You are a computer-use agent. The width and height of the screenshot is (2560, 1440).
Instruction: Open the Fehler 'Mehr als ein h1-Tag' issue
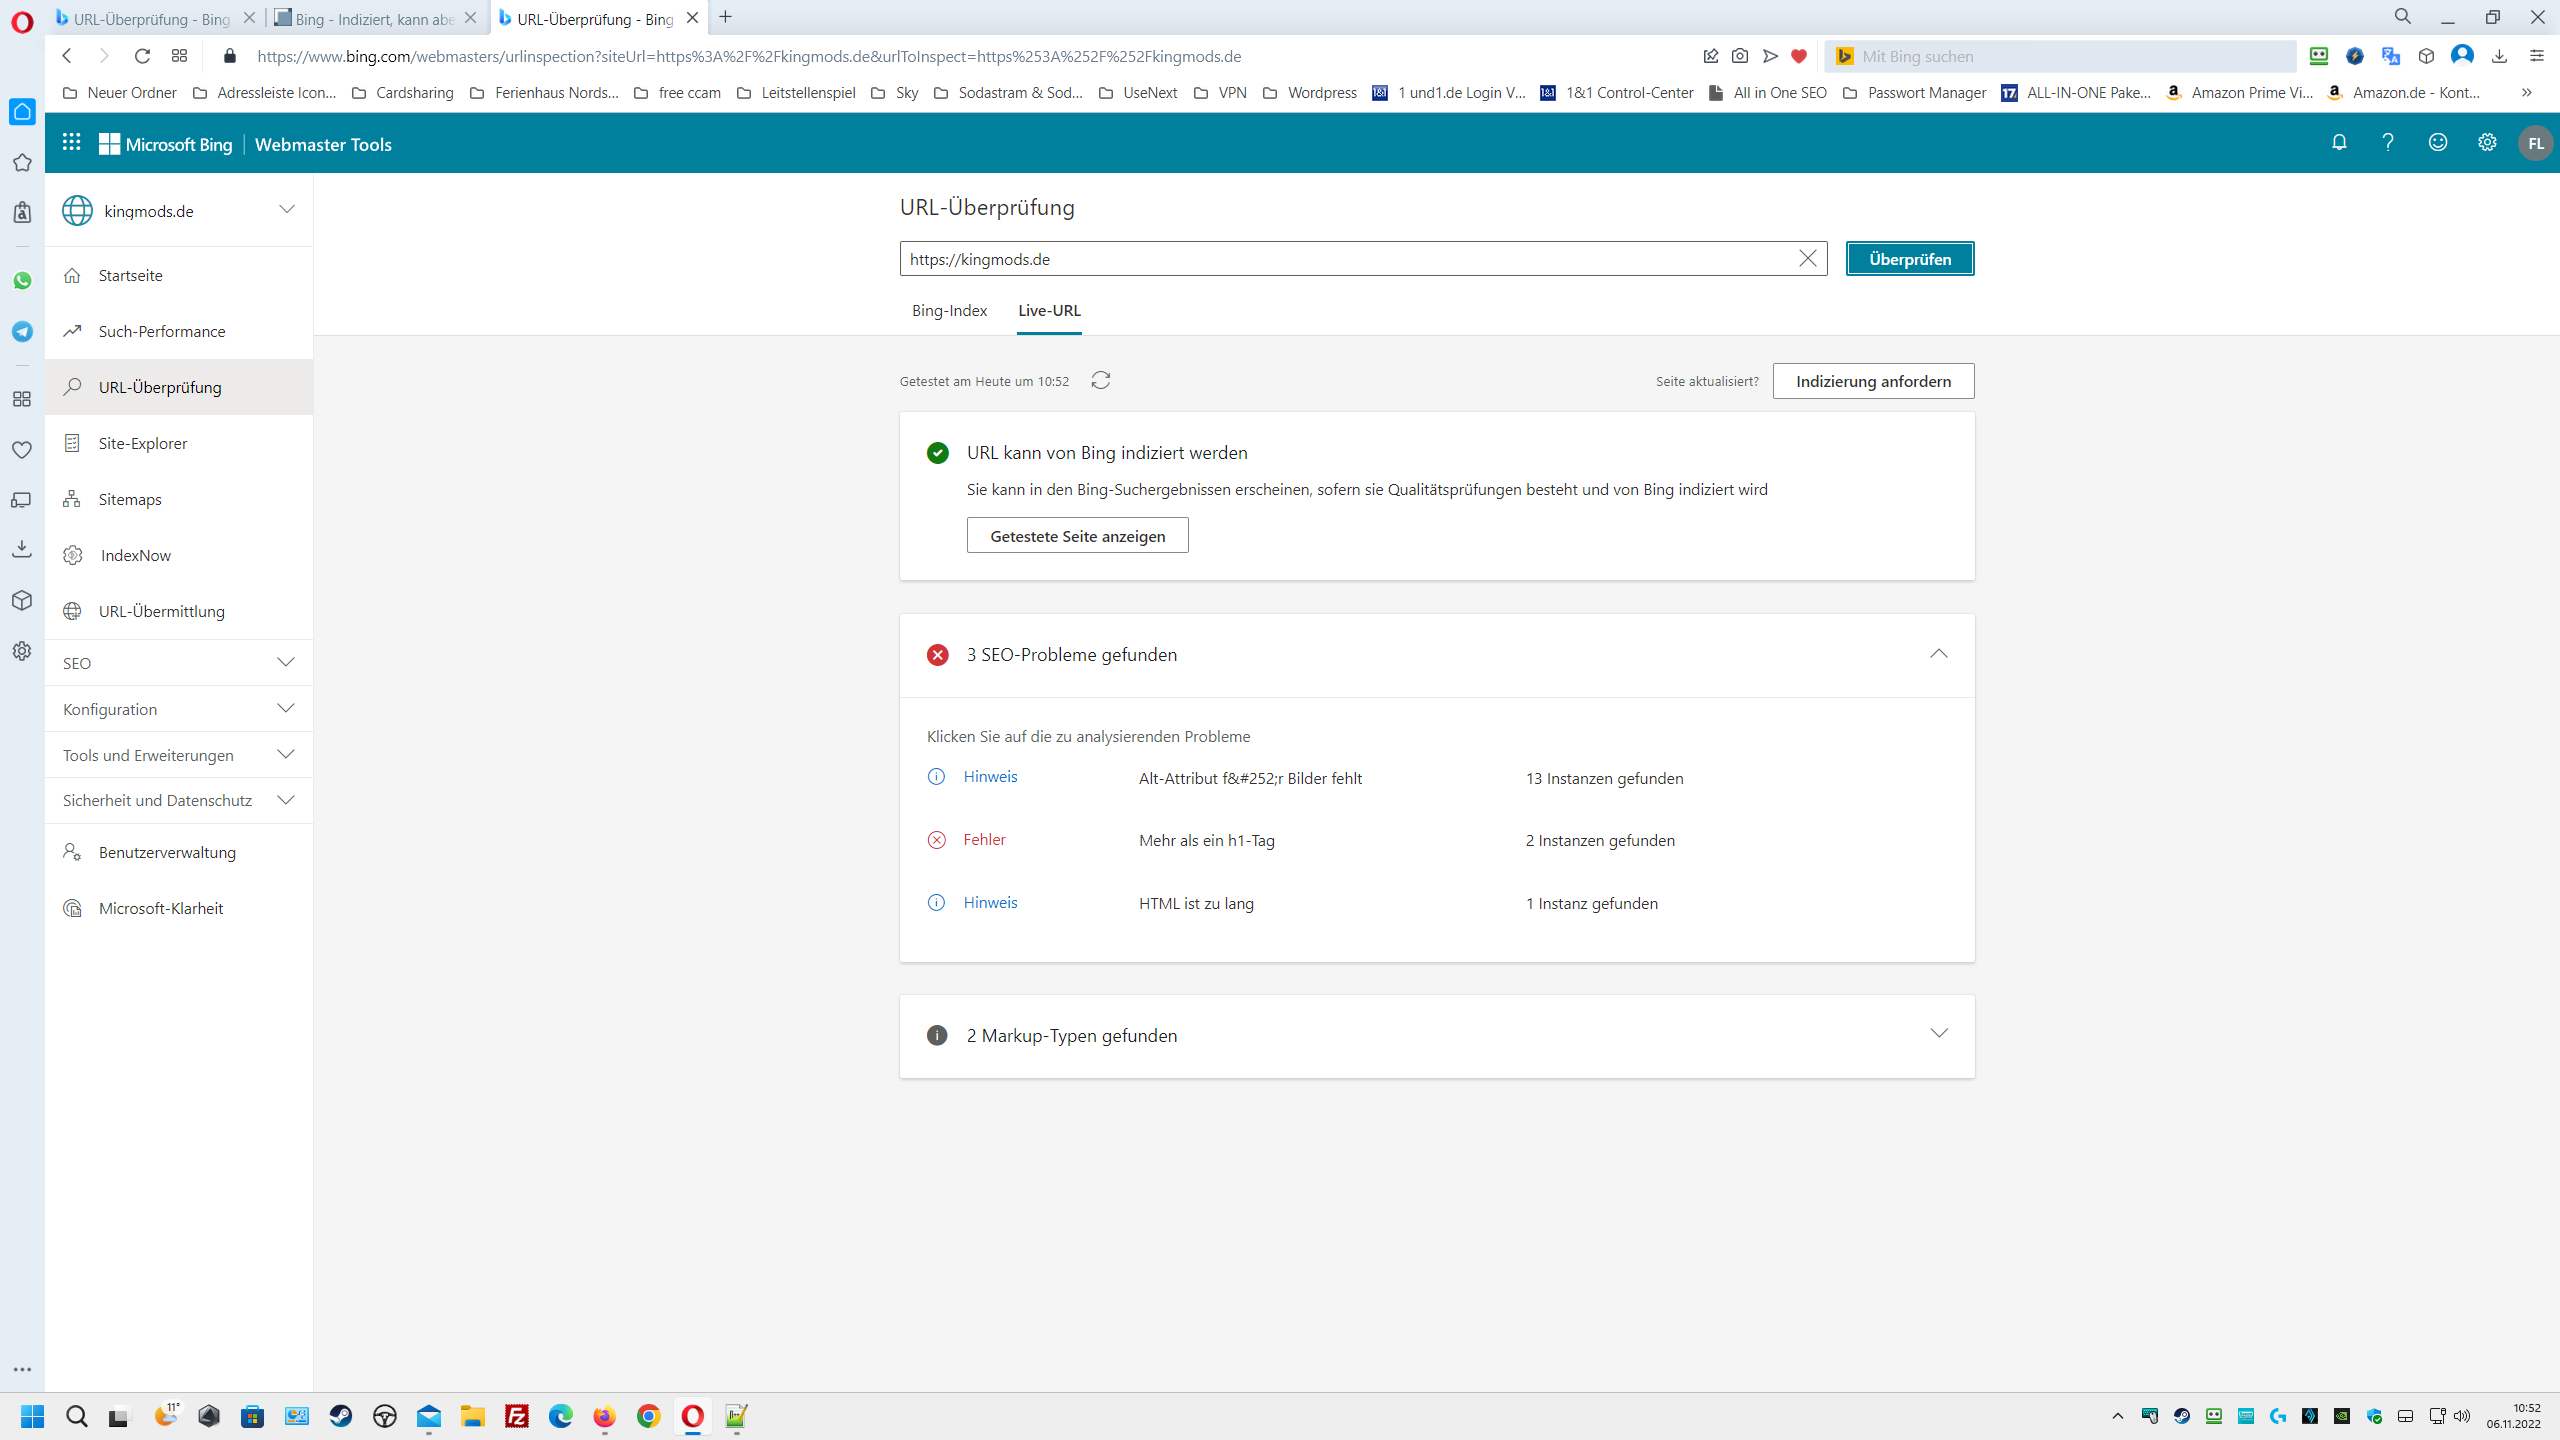1206,840
